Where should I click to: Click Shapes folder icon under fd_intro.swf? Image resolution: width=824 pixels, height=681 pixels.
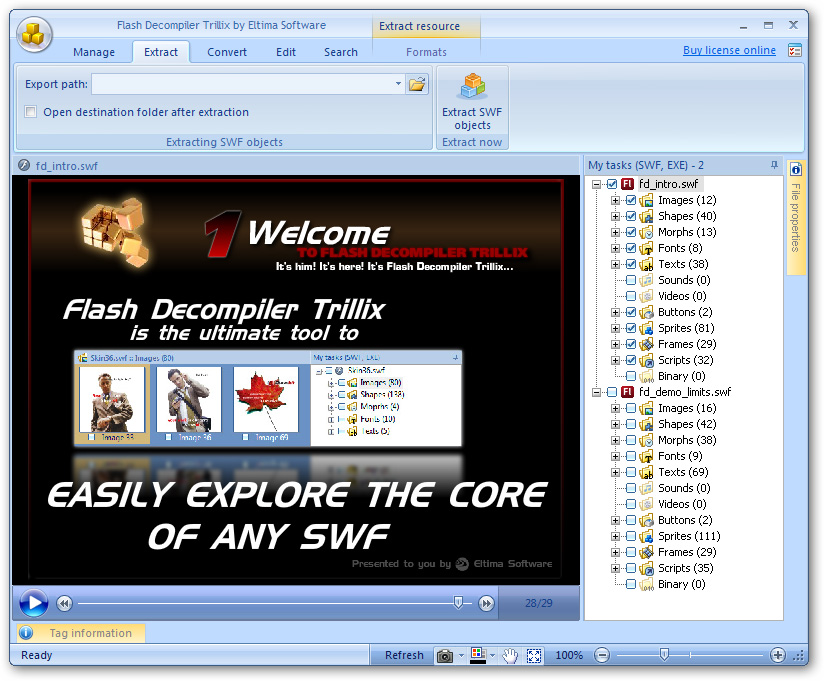coord(646,216)
